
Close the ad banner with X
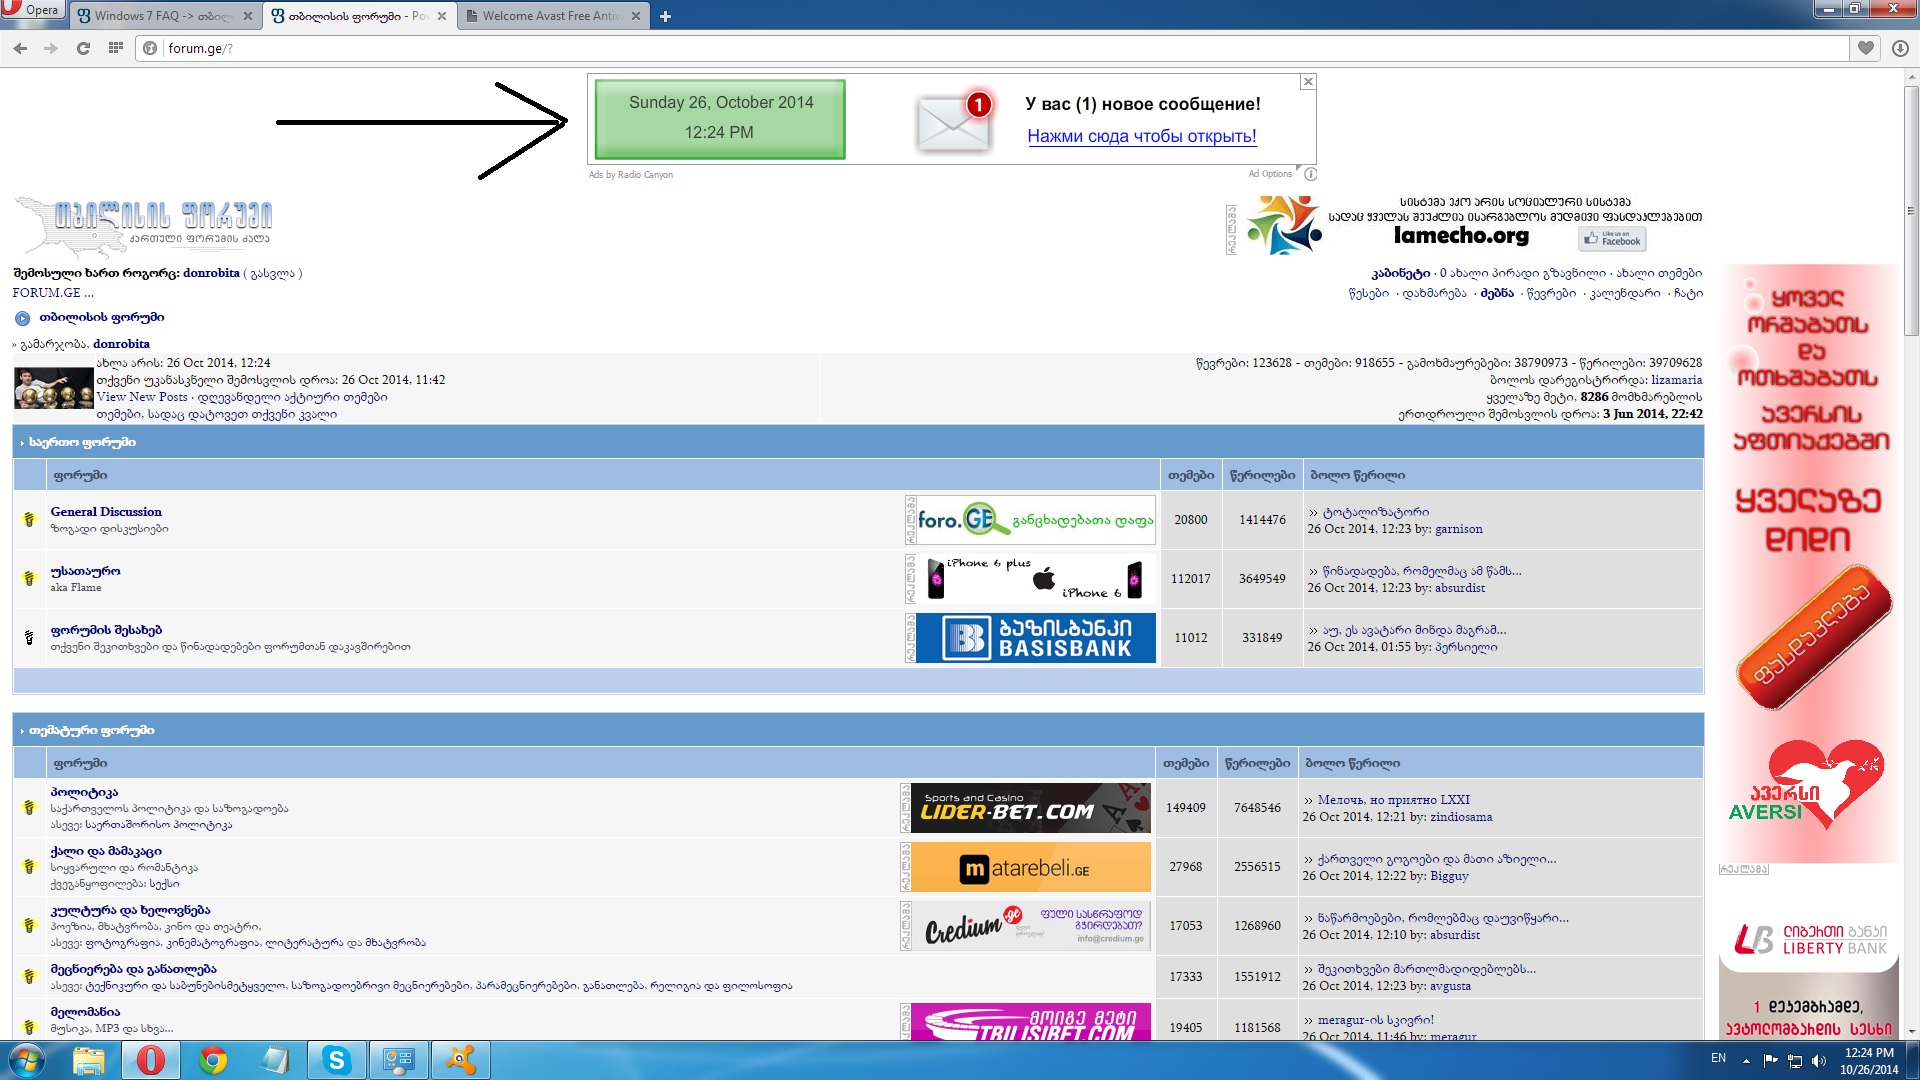point(1308,82)
